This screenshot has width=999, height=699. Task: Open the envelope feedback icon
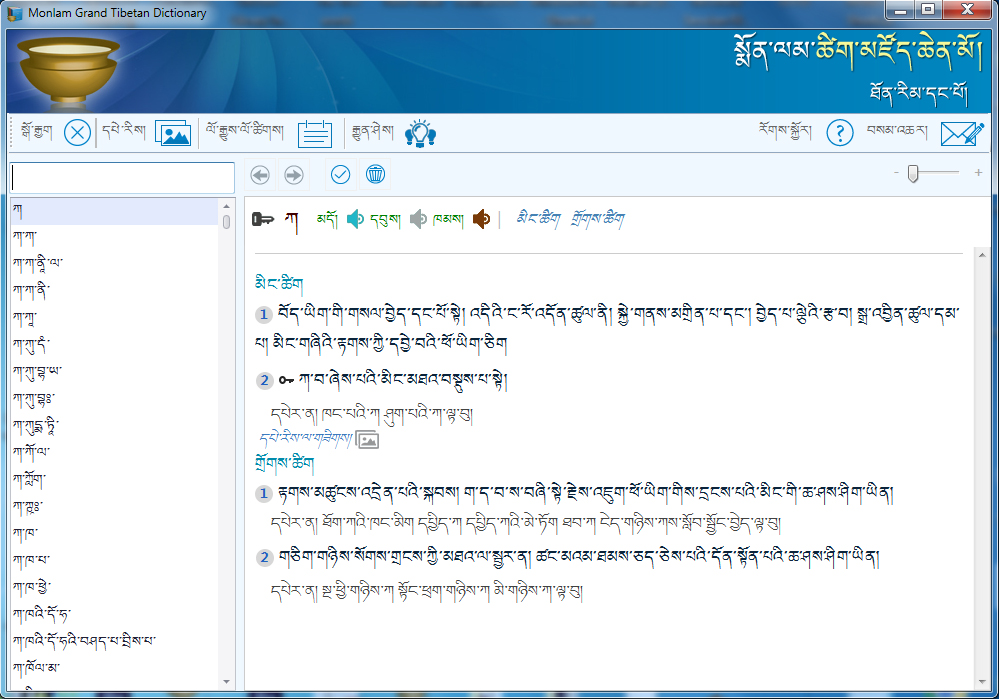click(963, 133)
